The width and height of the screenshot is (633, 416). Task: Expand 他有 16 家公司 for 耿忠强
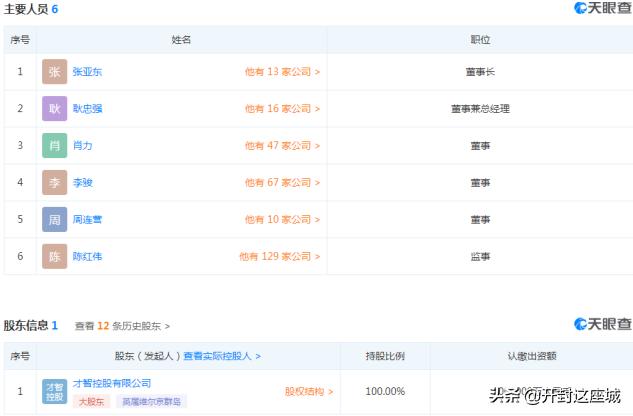click(x=282, y=108)
